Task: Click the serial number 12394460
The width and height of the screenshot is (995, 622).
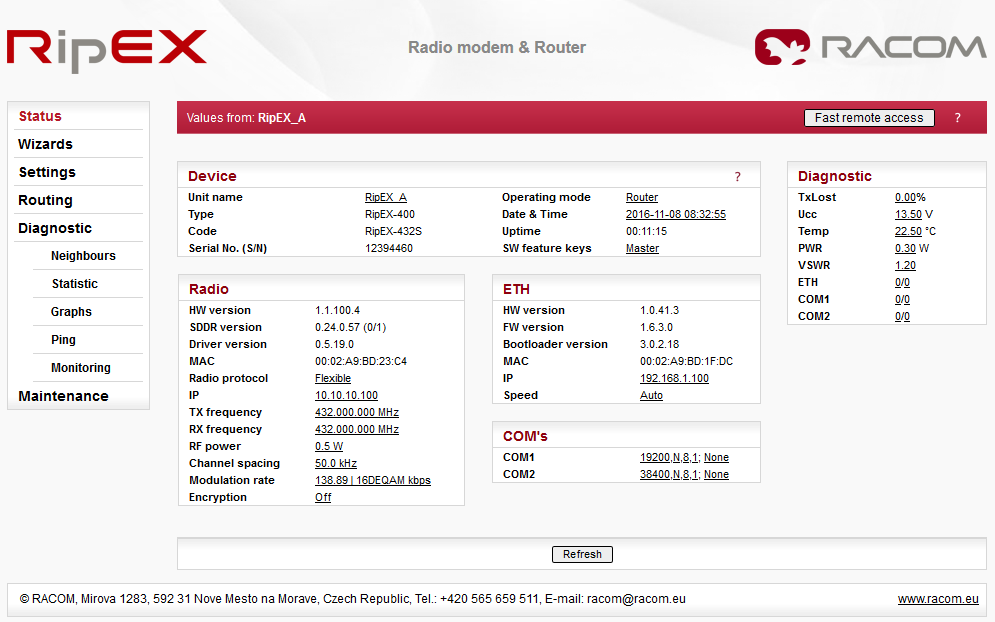Action: click(389, 248)
